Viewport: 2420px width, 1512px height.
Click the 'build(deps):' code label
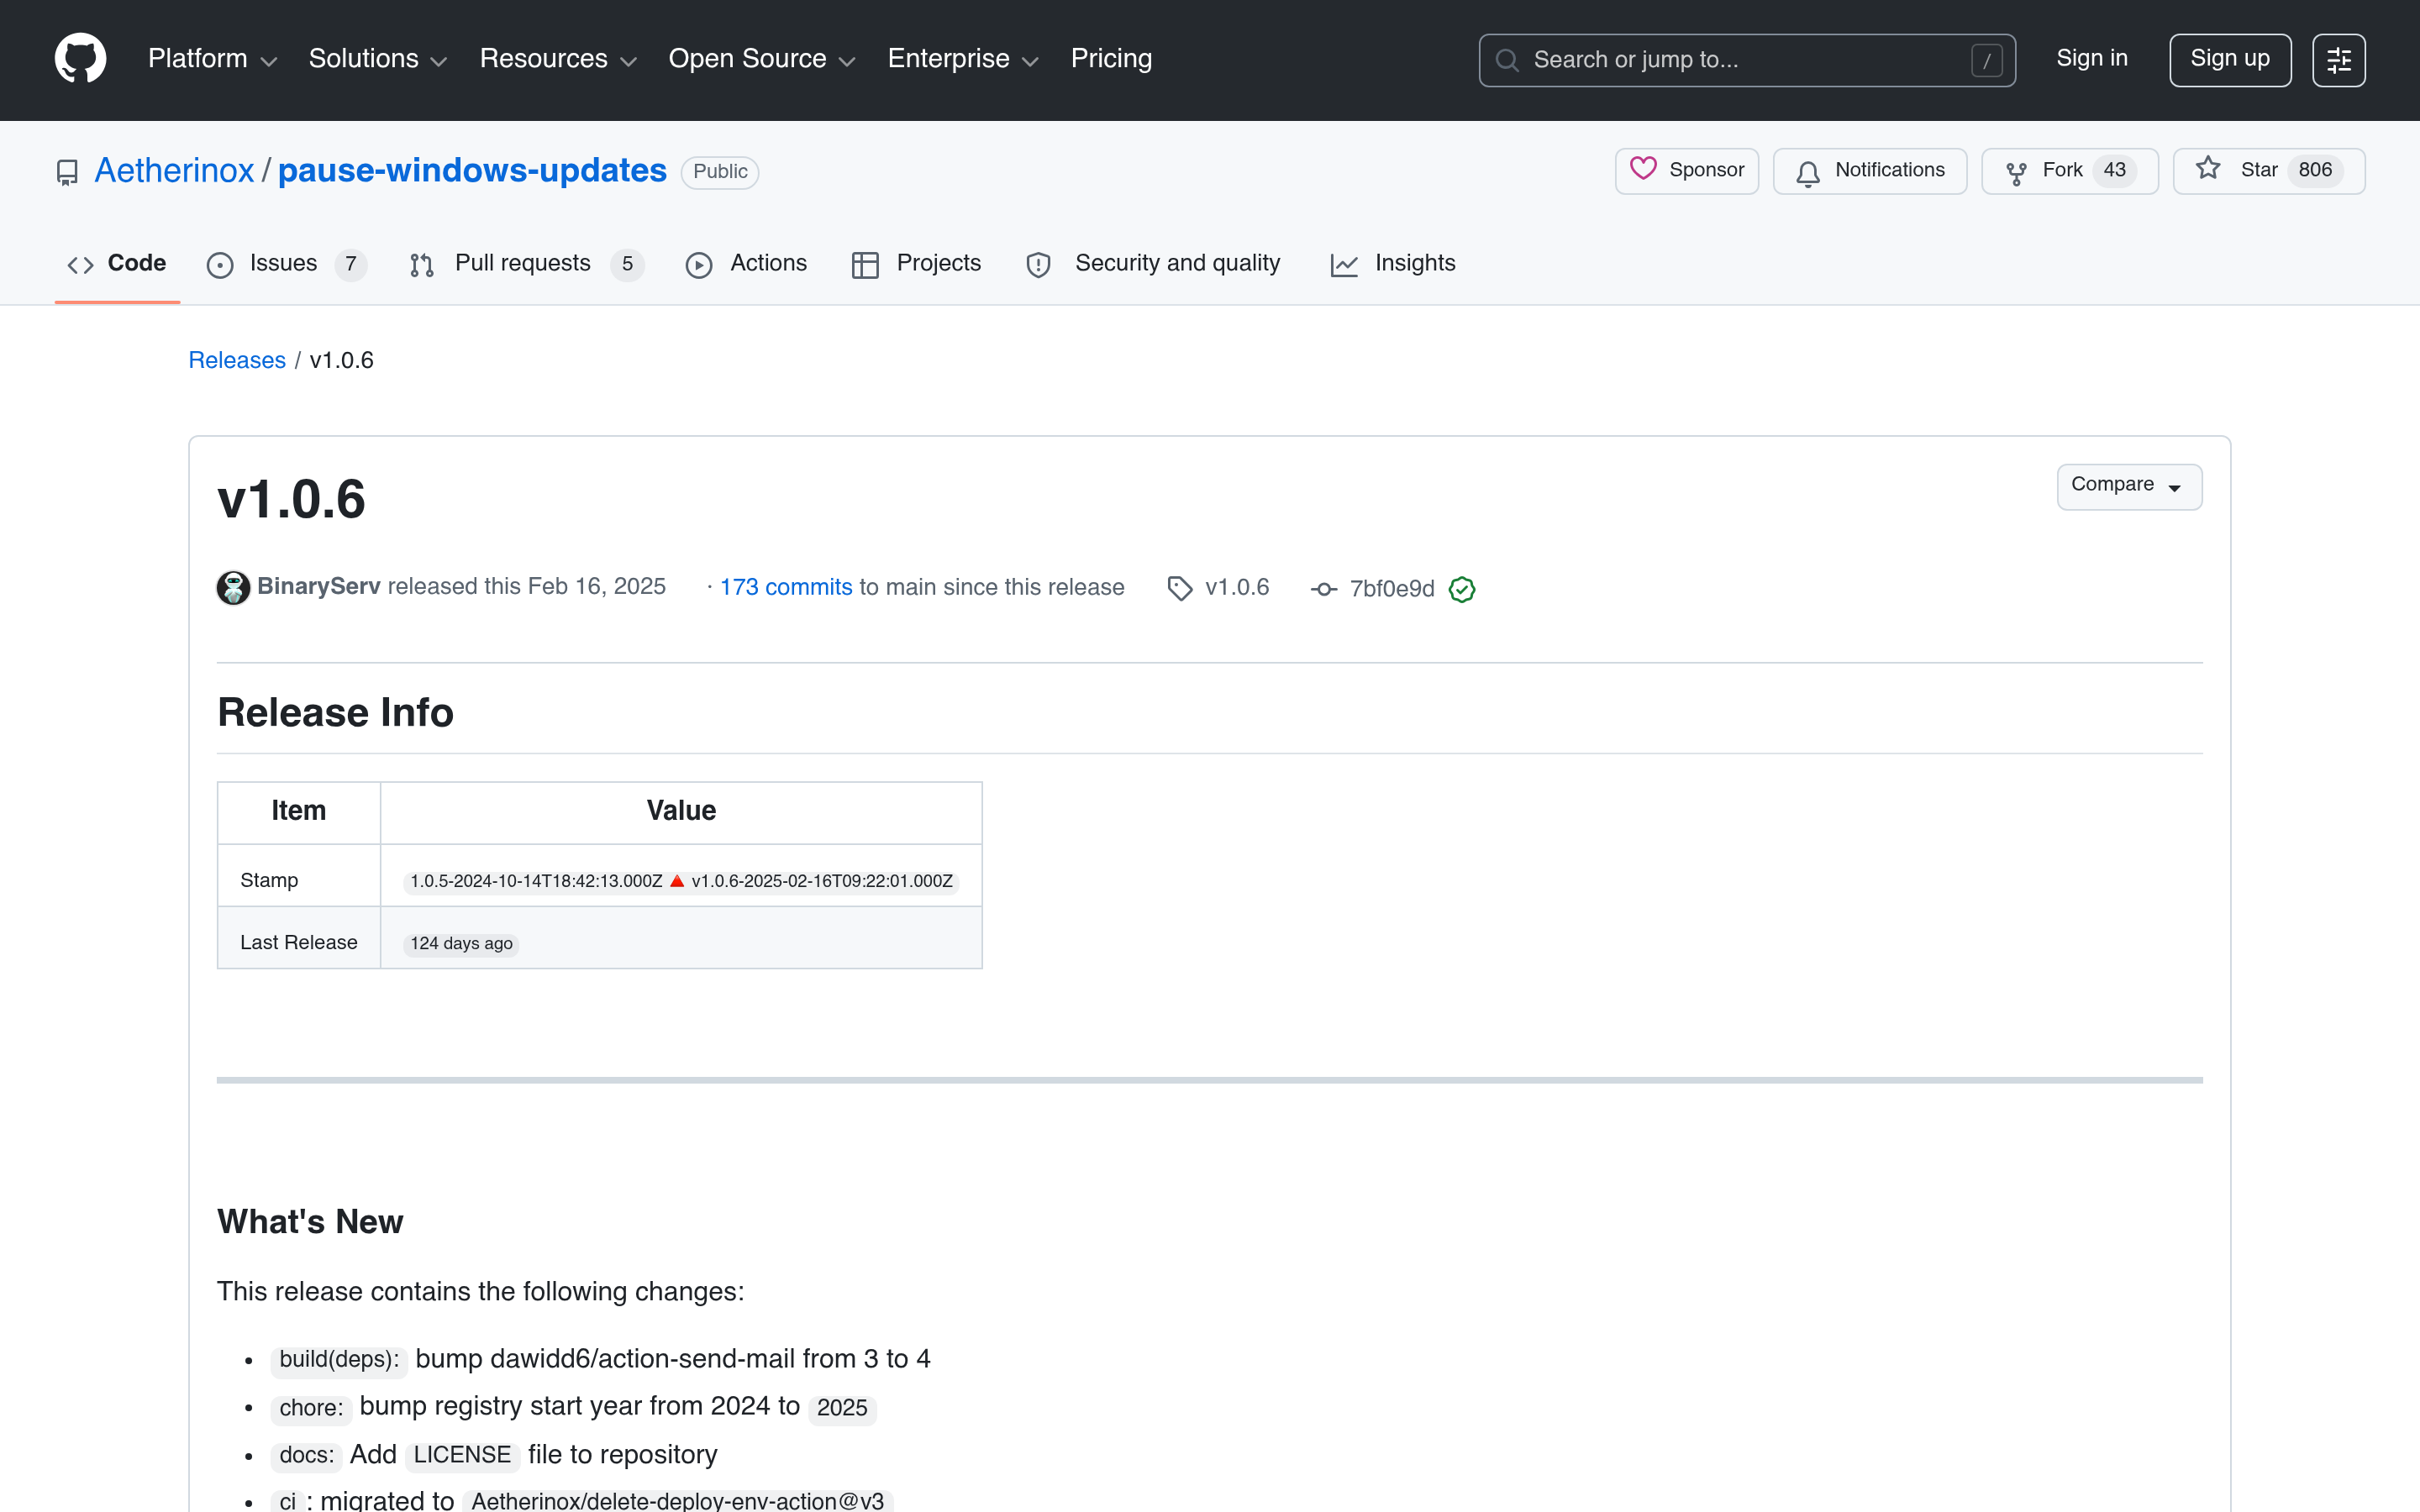[x=339, y=1359]
